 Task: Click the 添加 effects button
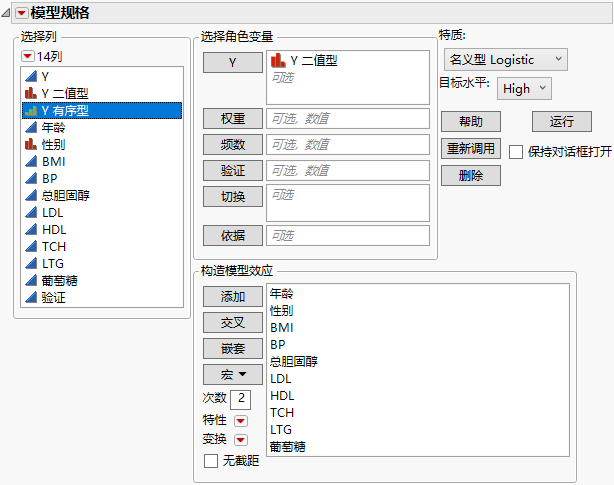click(x=233, y=297)
